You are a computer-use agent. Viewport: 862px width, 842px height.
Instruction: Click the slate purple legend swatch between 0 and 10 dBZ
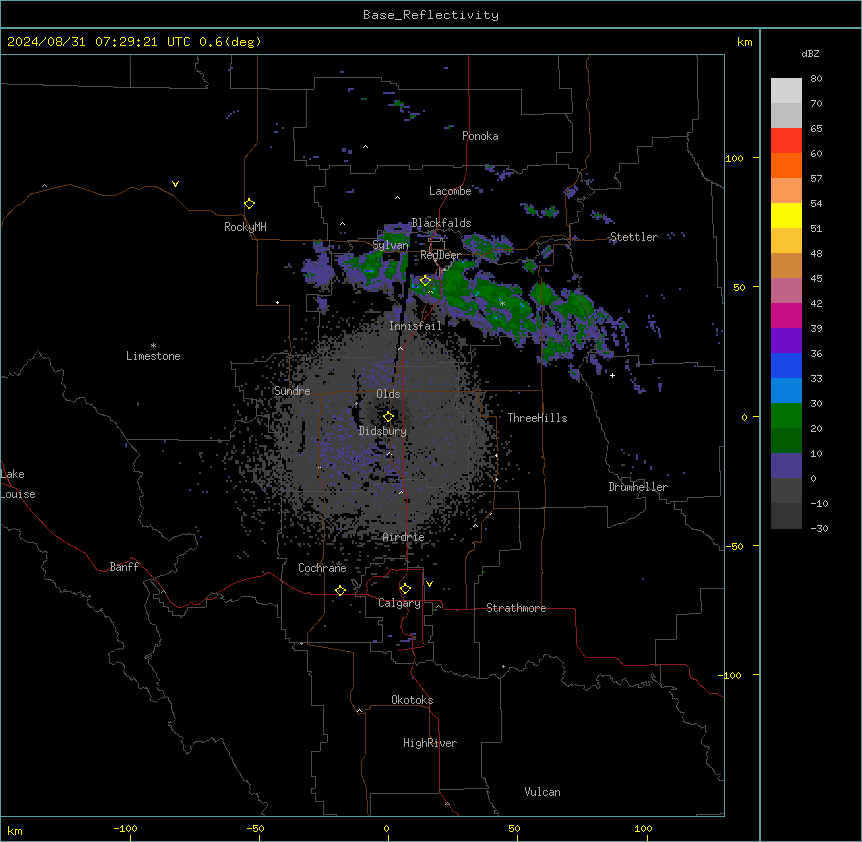786,466
